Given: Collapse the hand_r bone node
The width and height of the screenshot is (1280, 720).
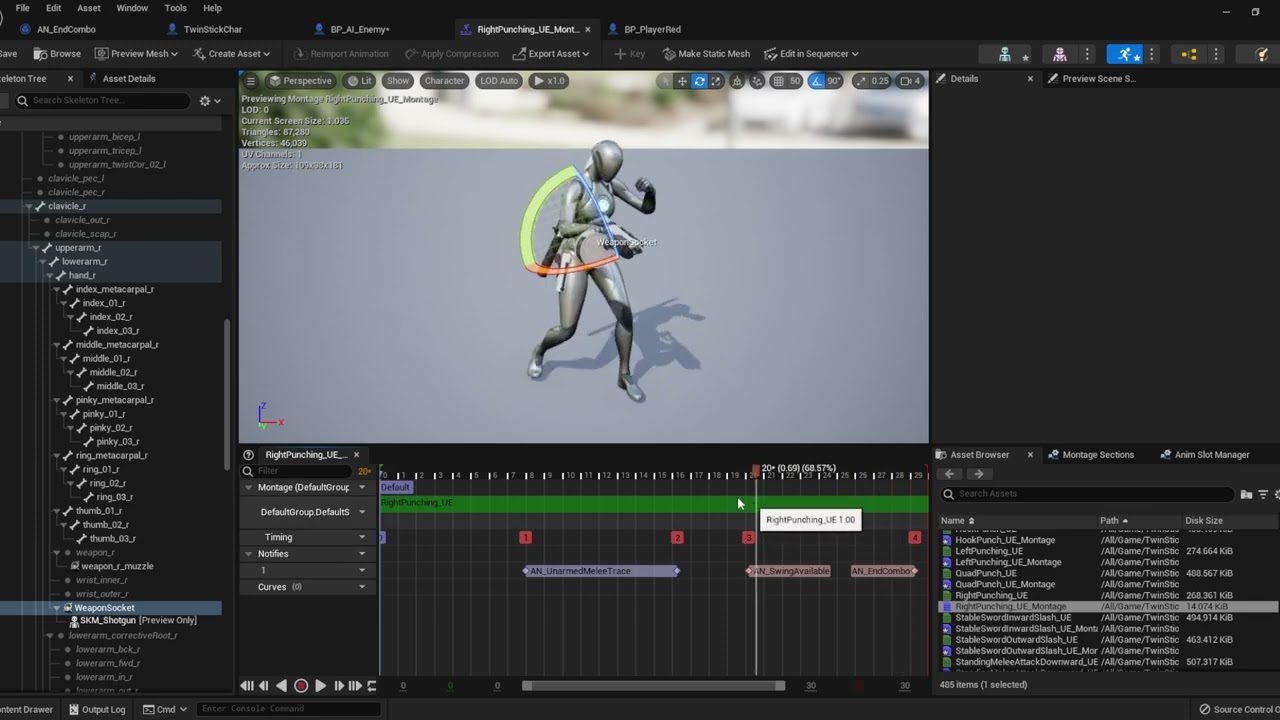Looking at the screenshot, I should point(50,276).
